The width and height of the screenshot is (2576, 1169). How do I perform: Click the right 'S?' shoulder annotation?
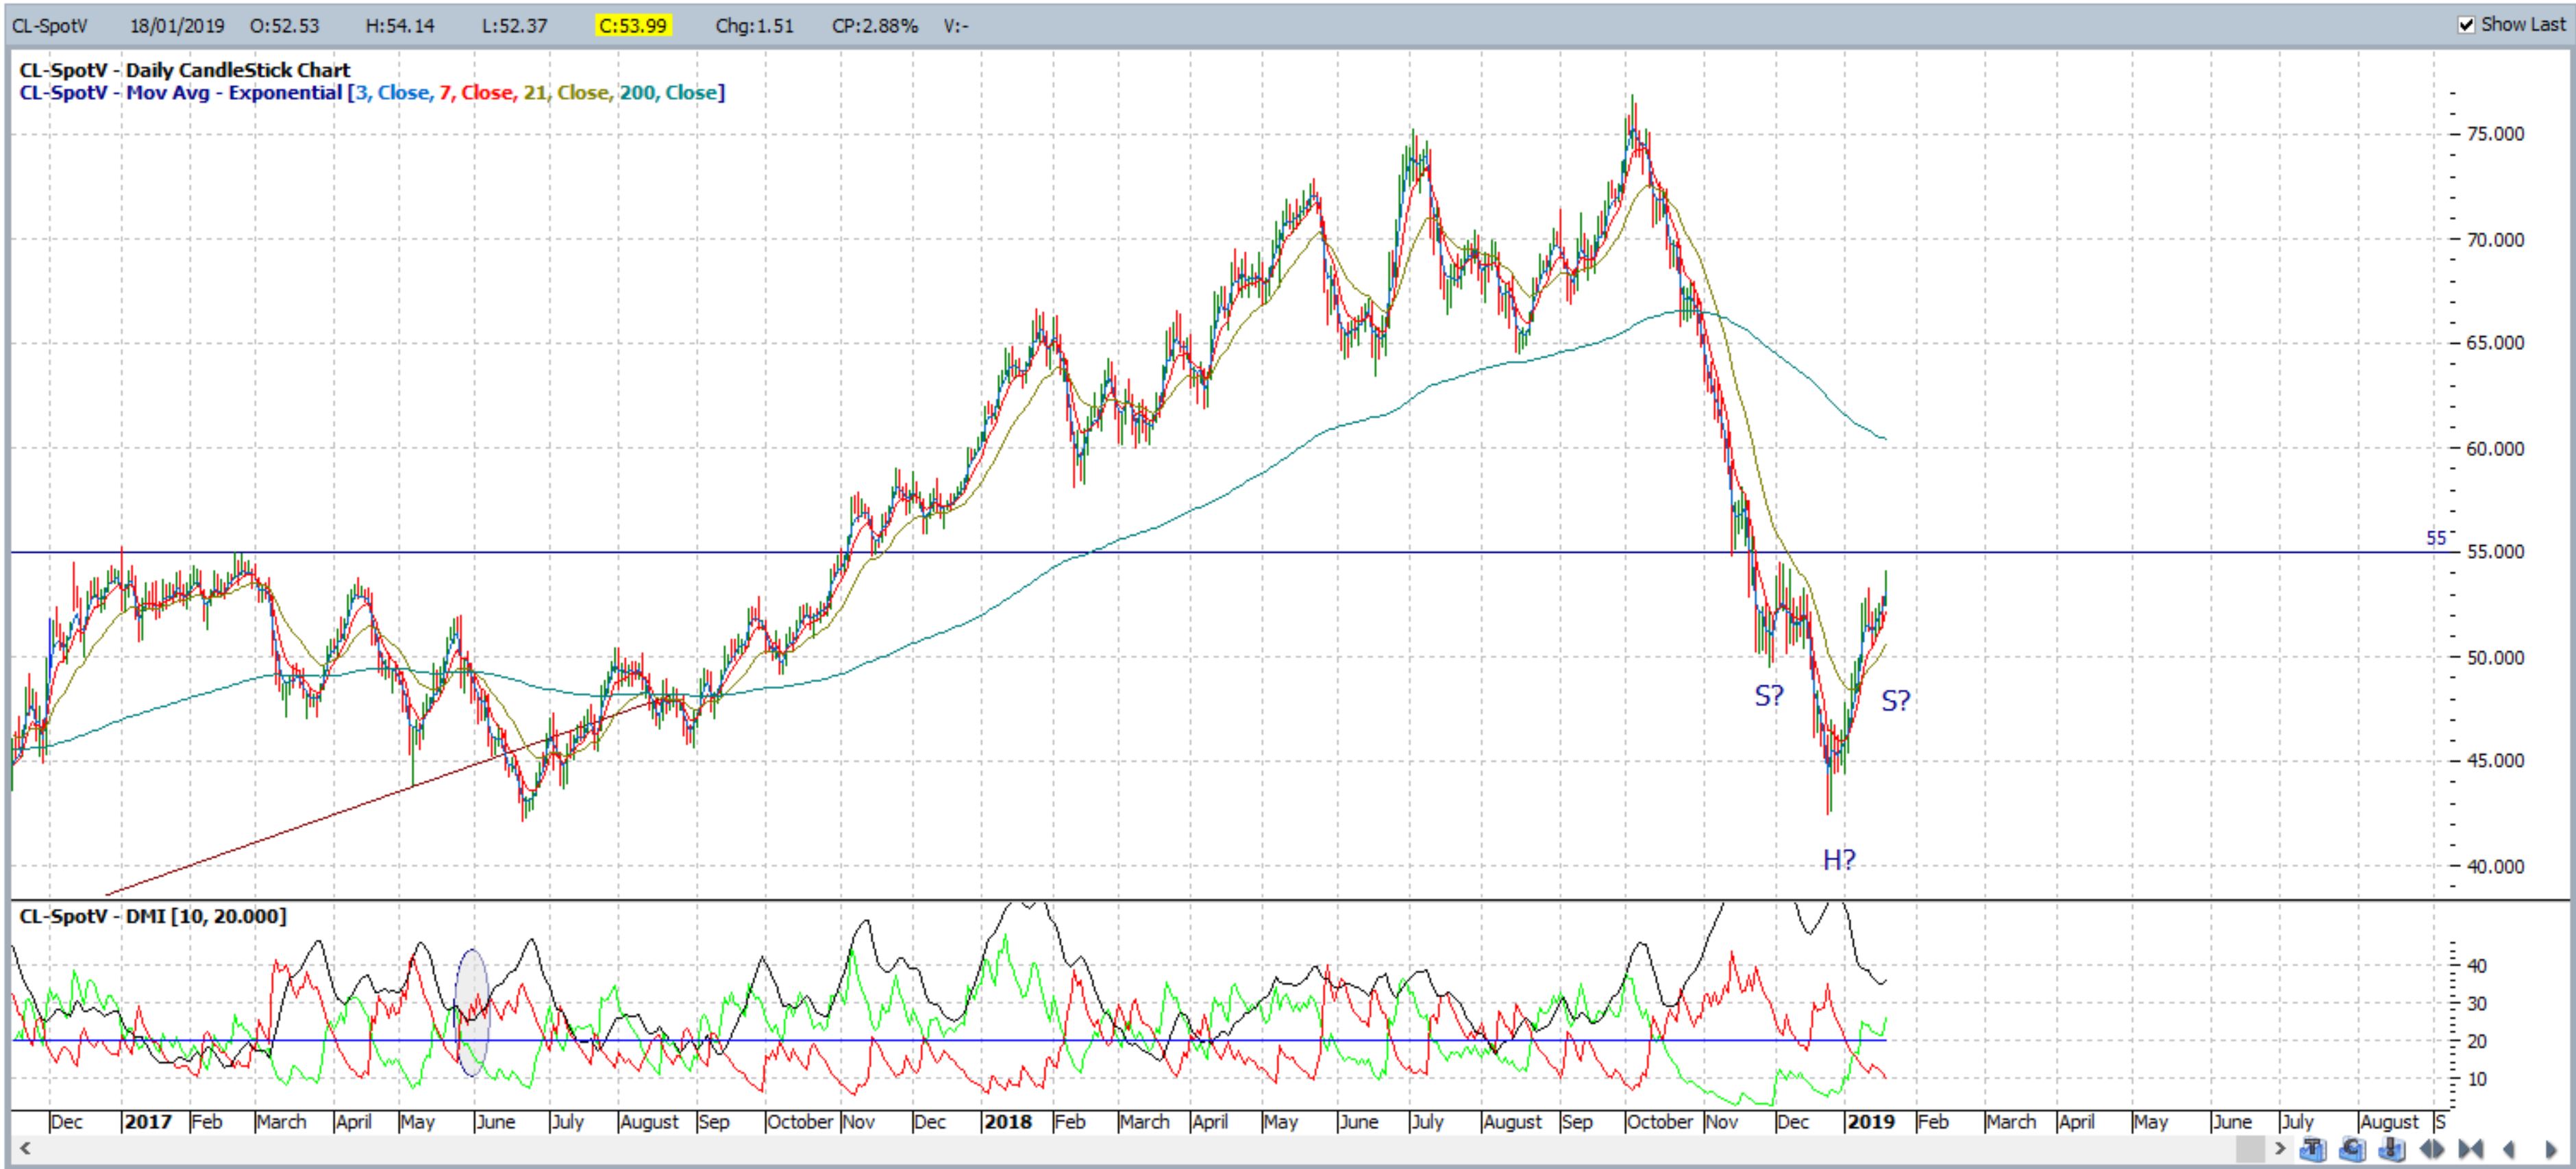coord(1896,701)
